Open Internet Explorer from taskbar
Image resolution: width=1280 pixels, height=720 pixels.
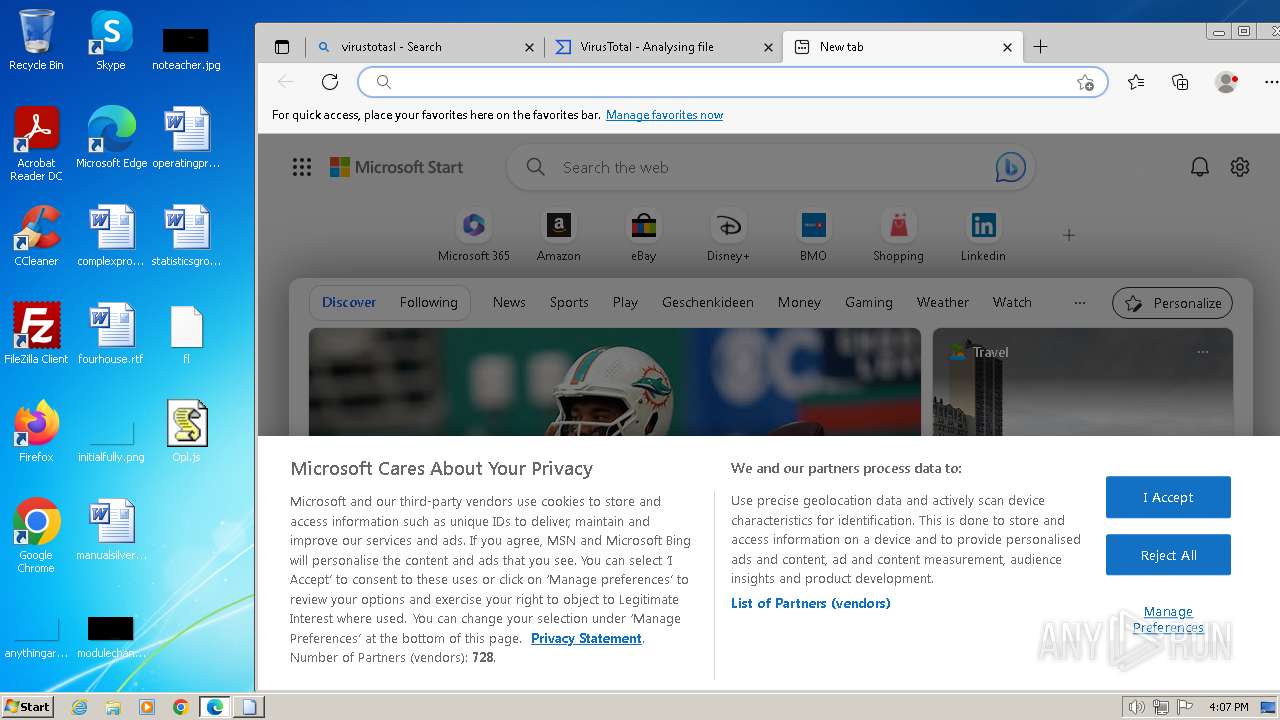(x=79, y=707)
